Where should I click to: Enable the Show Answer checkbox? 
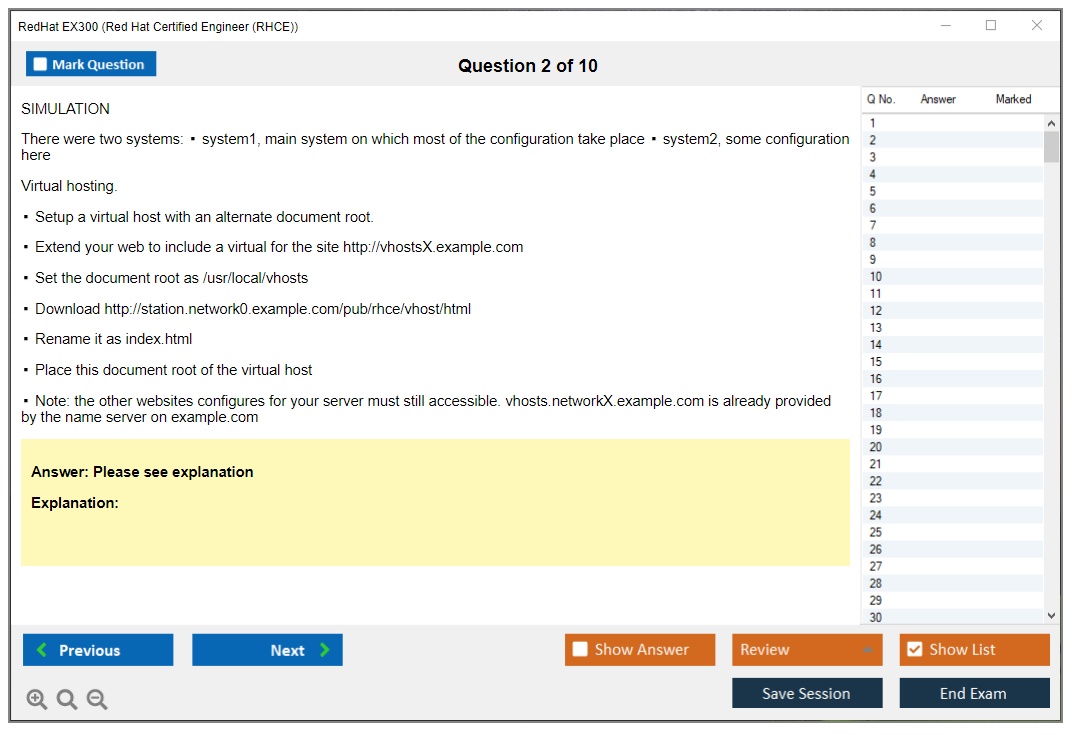tap(580, 650)
